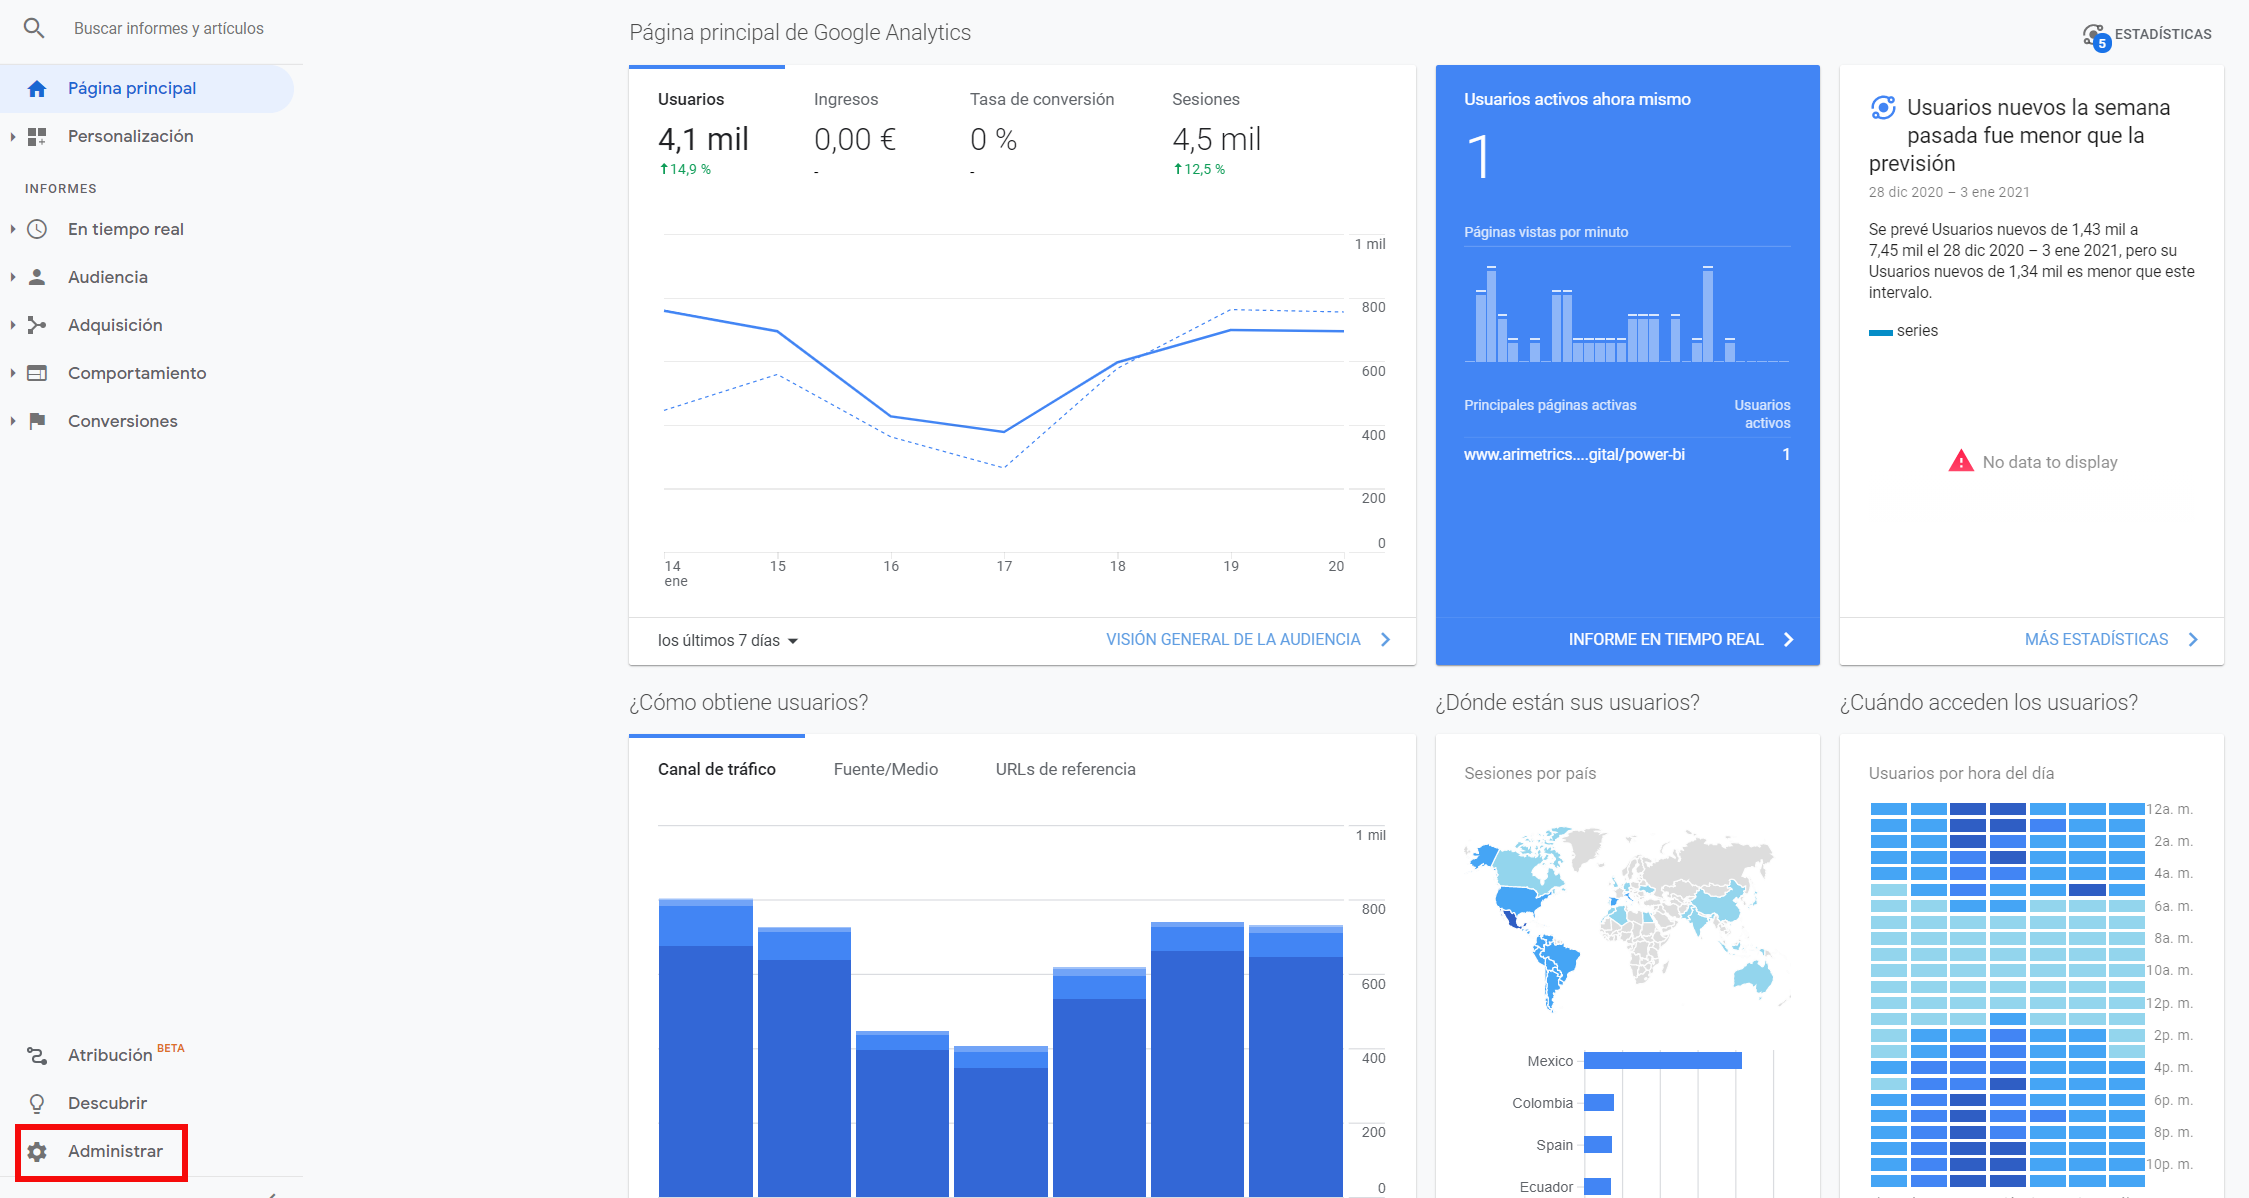Click the Descubrir lightbulb icon
2249x1198 pixels.
(x=37, y=1103)
